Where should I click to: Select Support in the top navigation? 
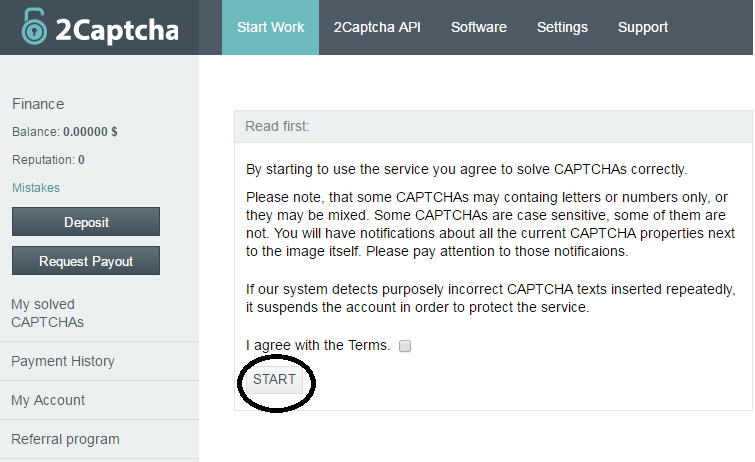(x=642, y=27)
